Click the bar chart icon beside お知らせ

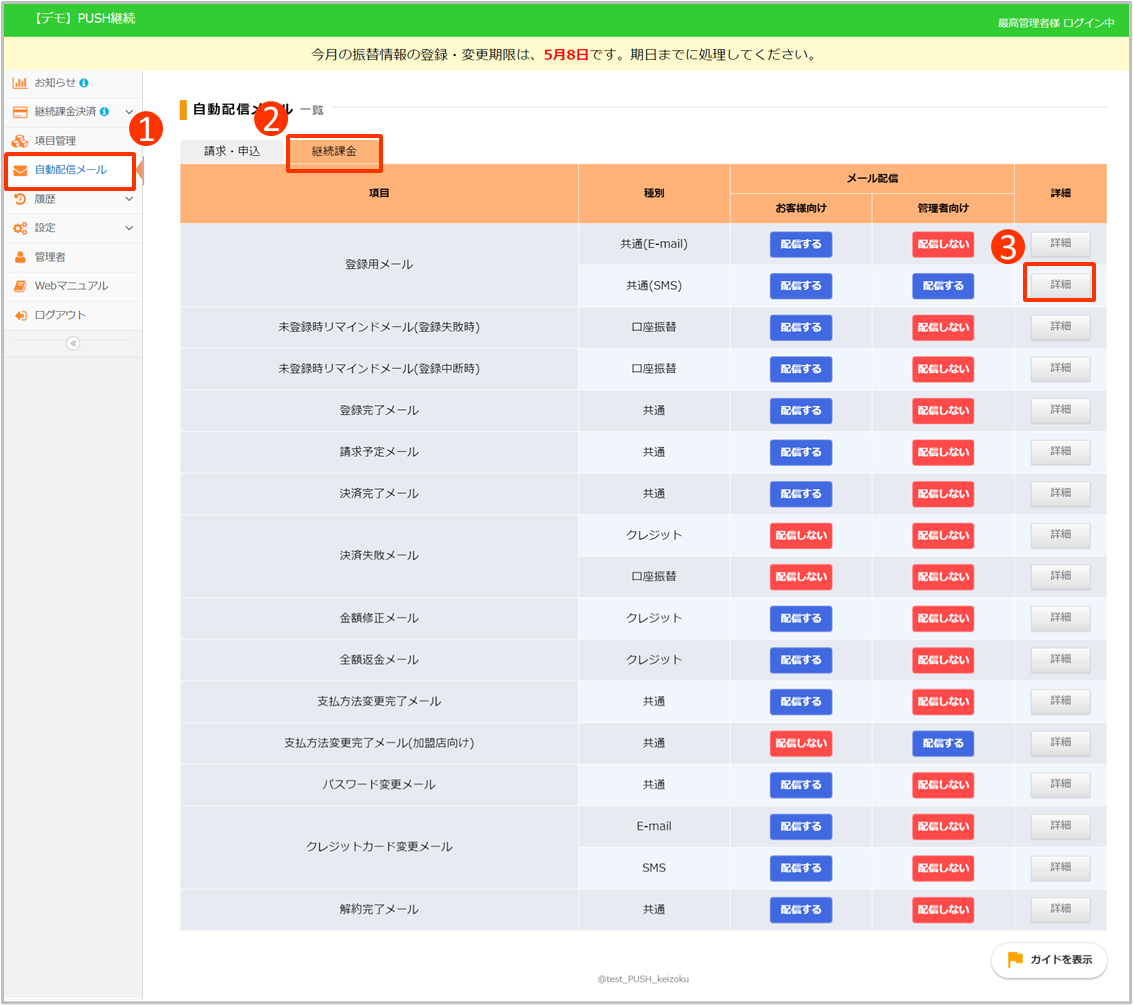[20, 82]
